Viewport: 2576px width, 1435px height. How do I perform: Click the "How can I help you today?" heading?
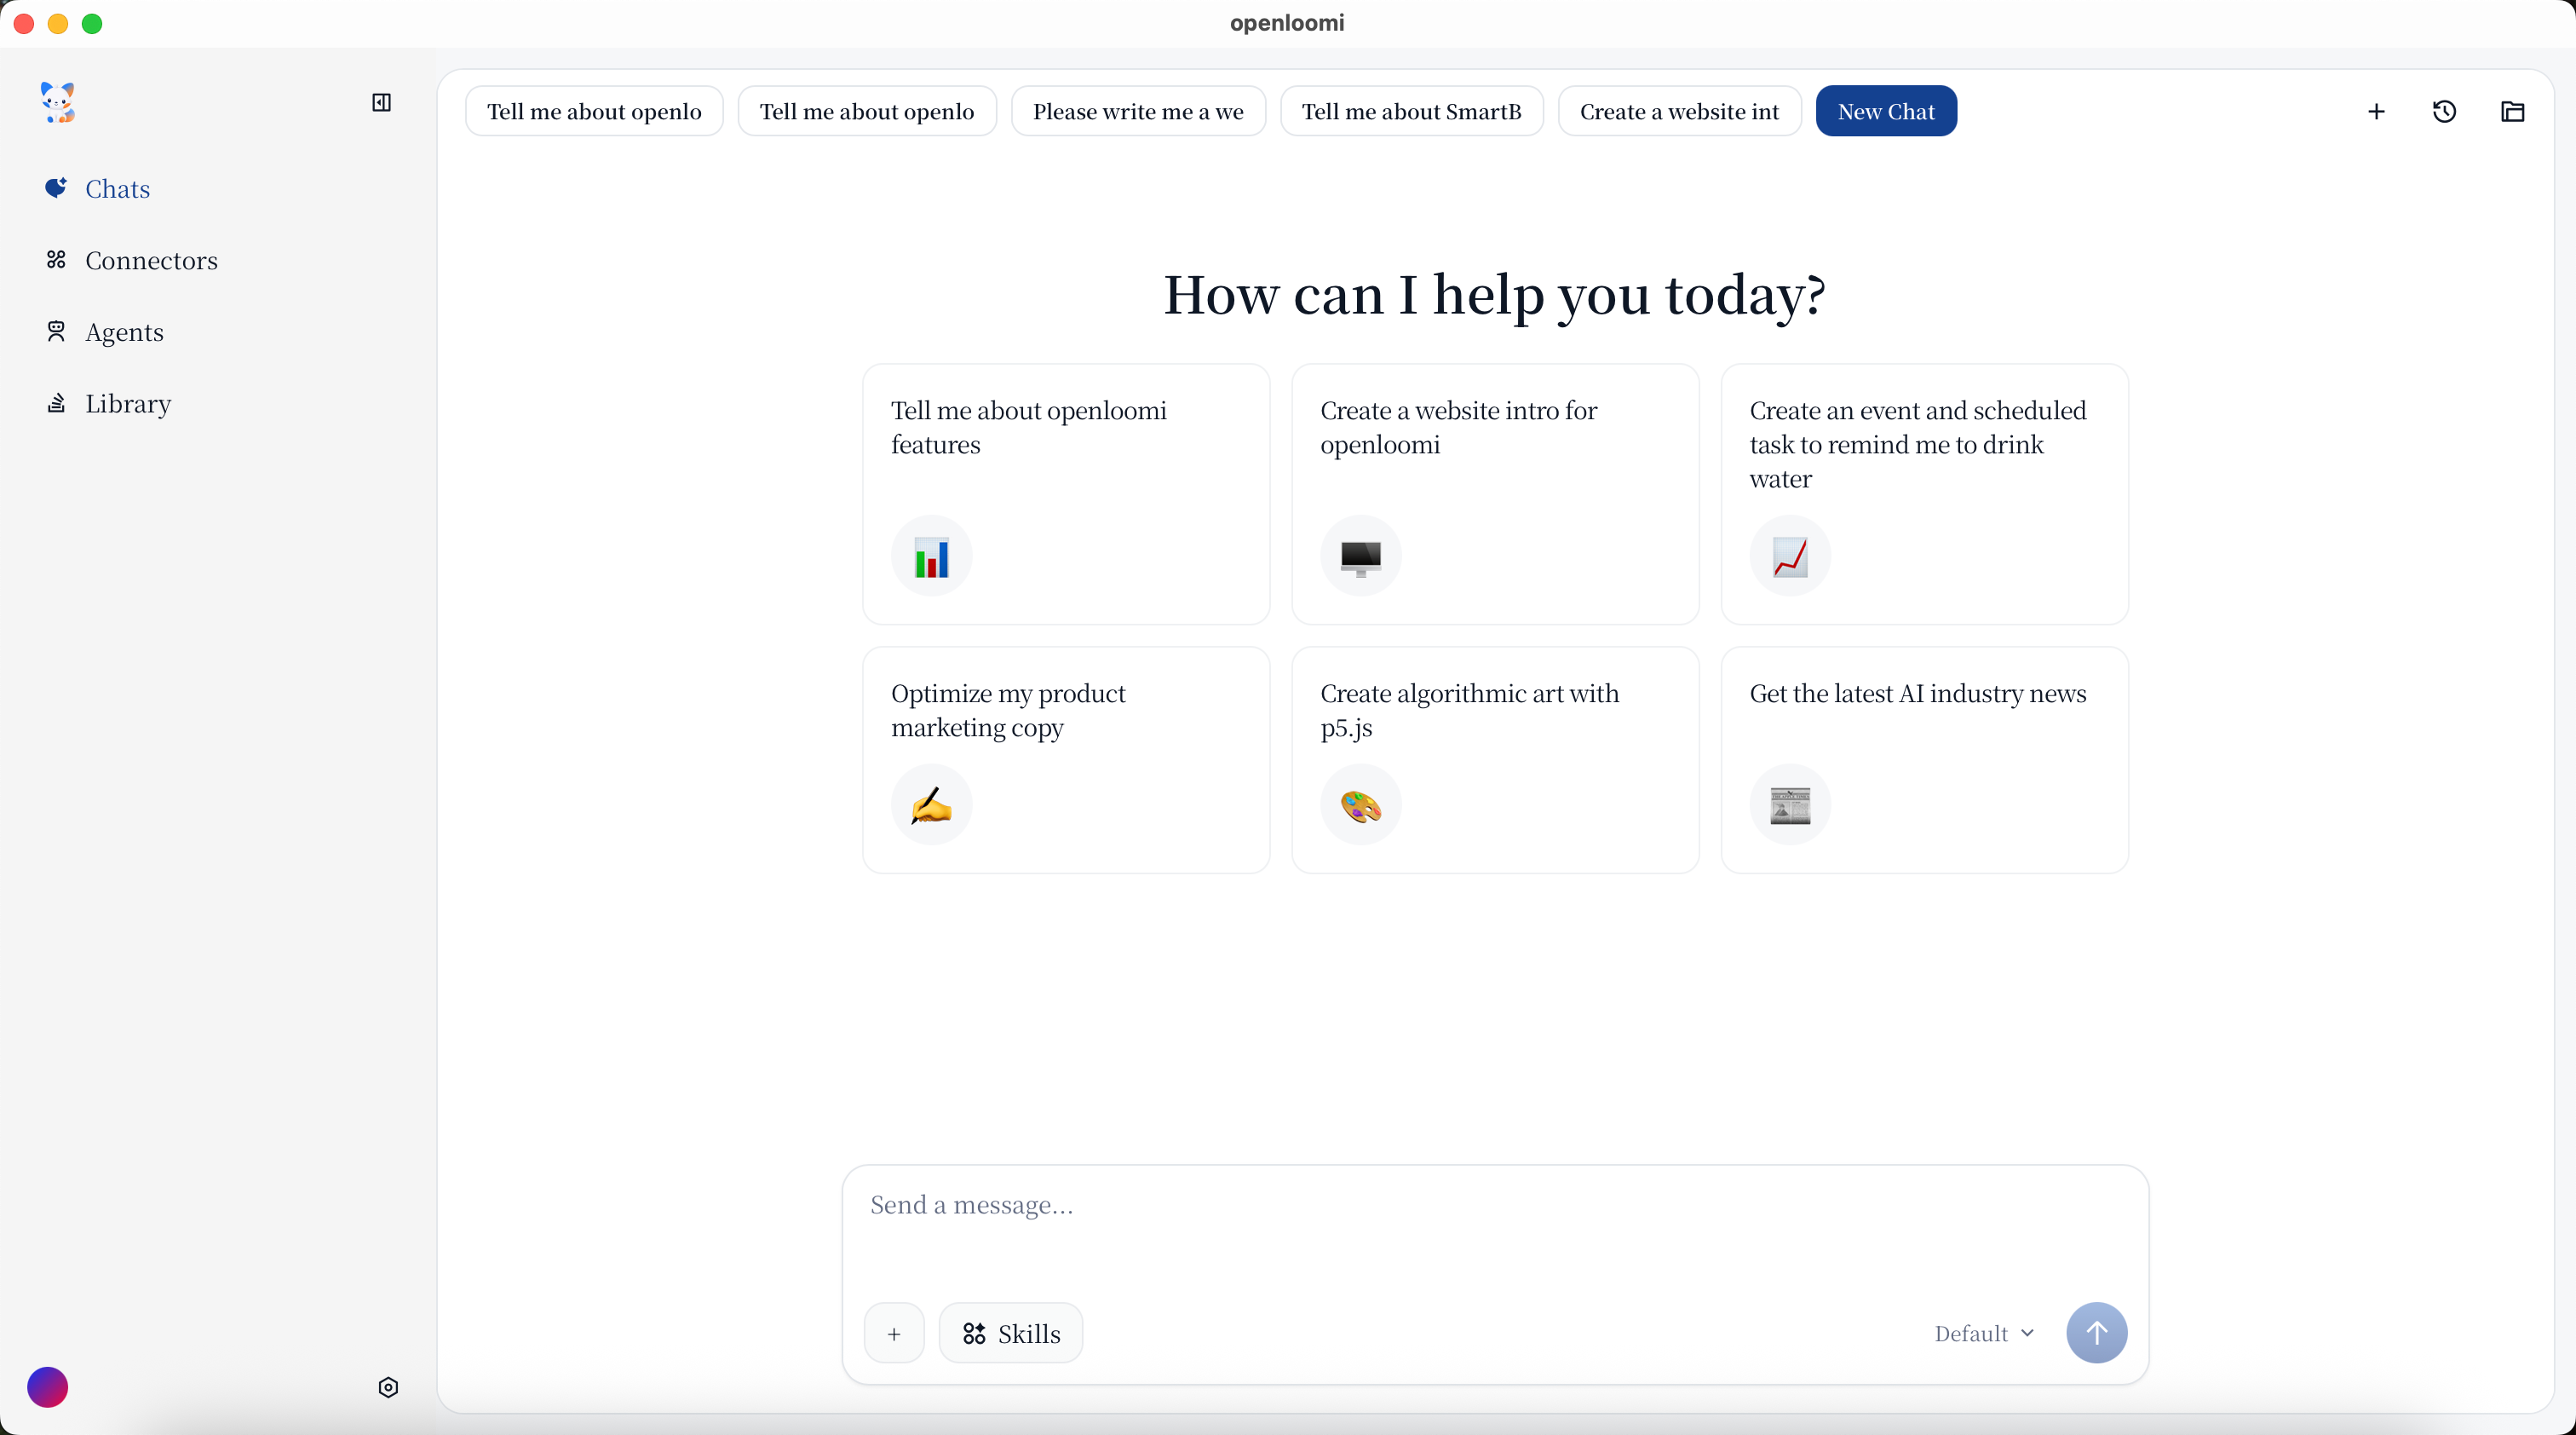click(x=1494, y=295)
